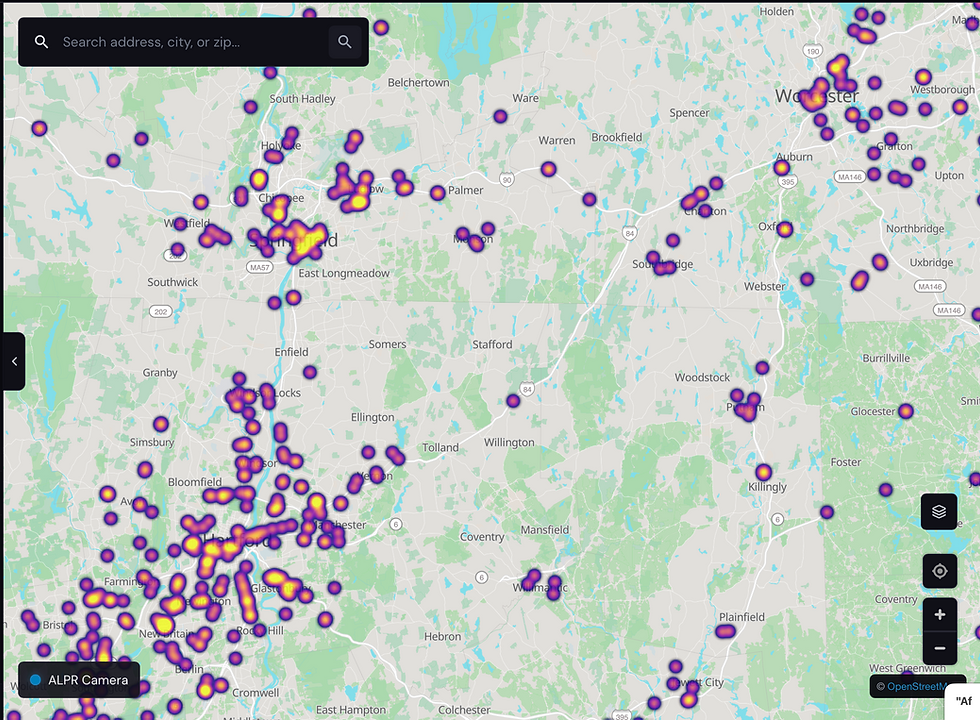Center map on my current location

click(x=939, y=571)
